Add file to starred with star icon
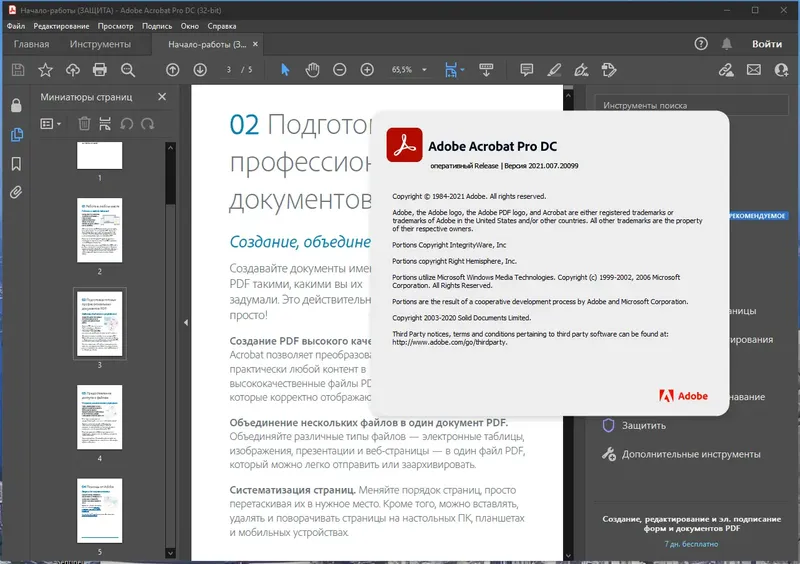The width and height of the screenshot is (800, 564). (x=45, y=70)
